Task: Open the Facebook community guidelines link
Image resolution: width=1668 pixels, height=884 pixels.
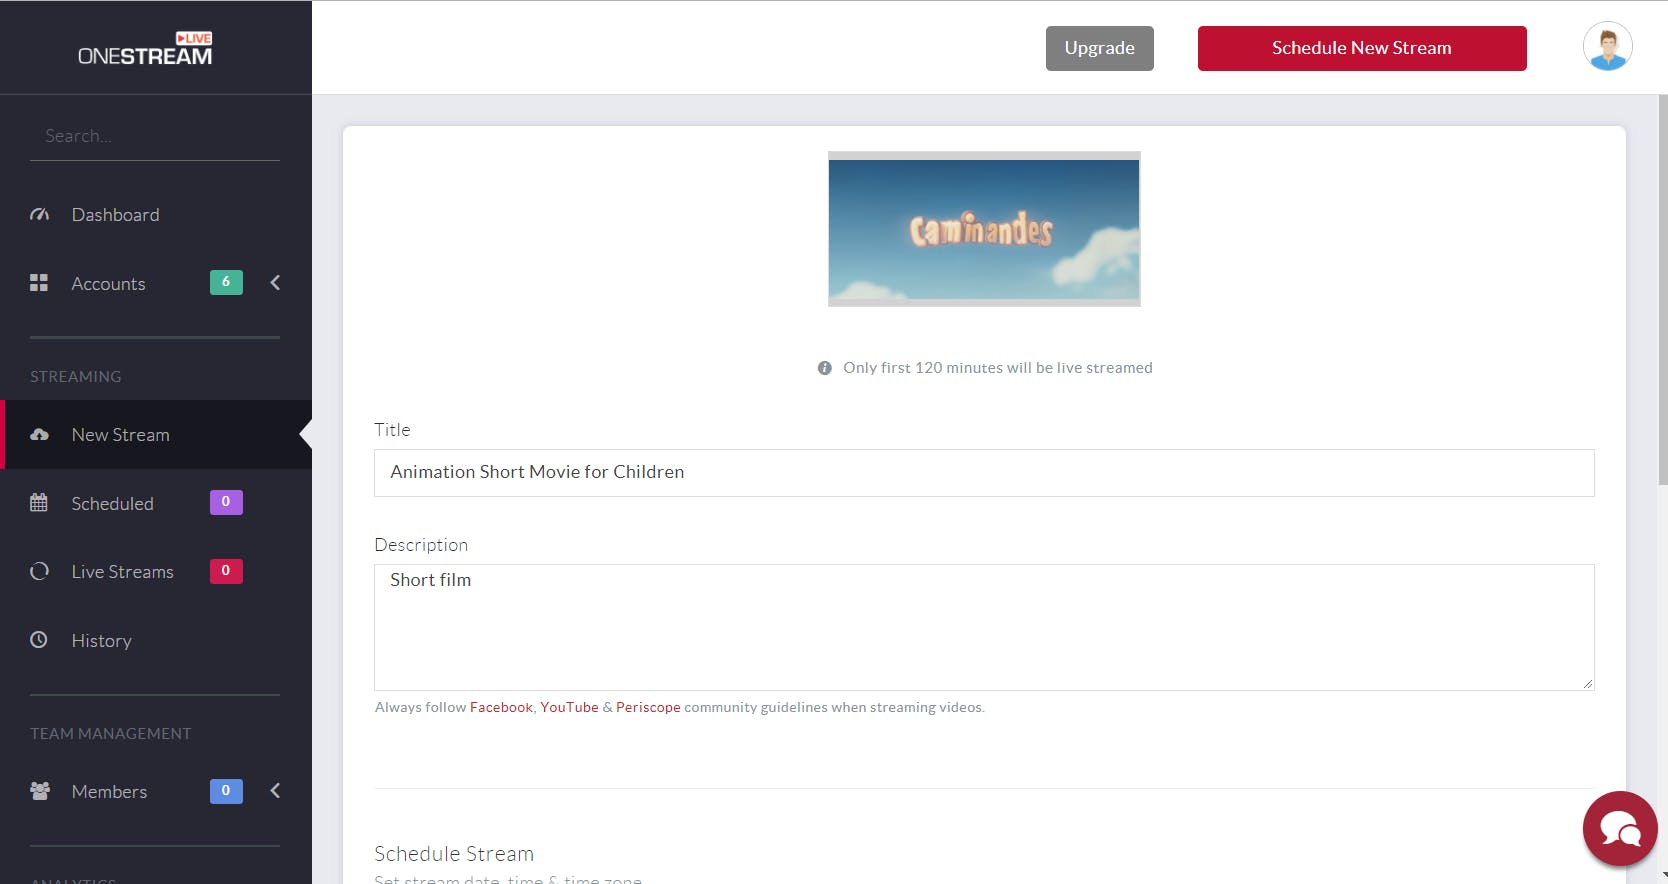Action: pos(501,707)
